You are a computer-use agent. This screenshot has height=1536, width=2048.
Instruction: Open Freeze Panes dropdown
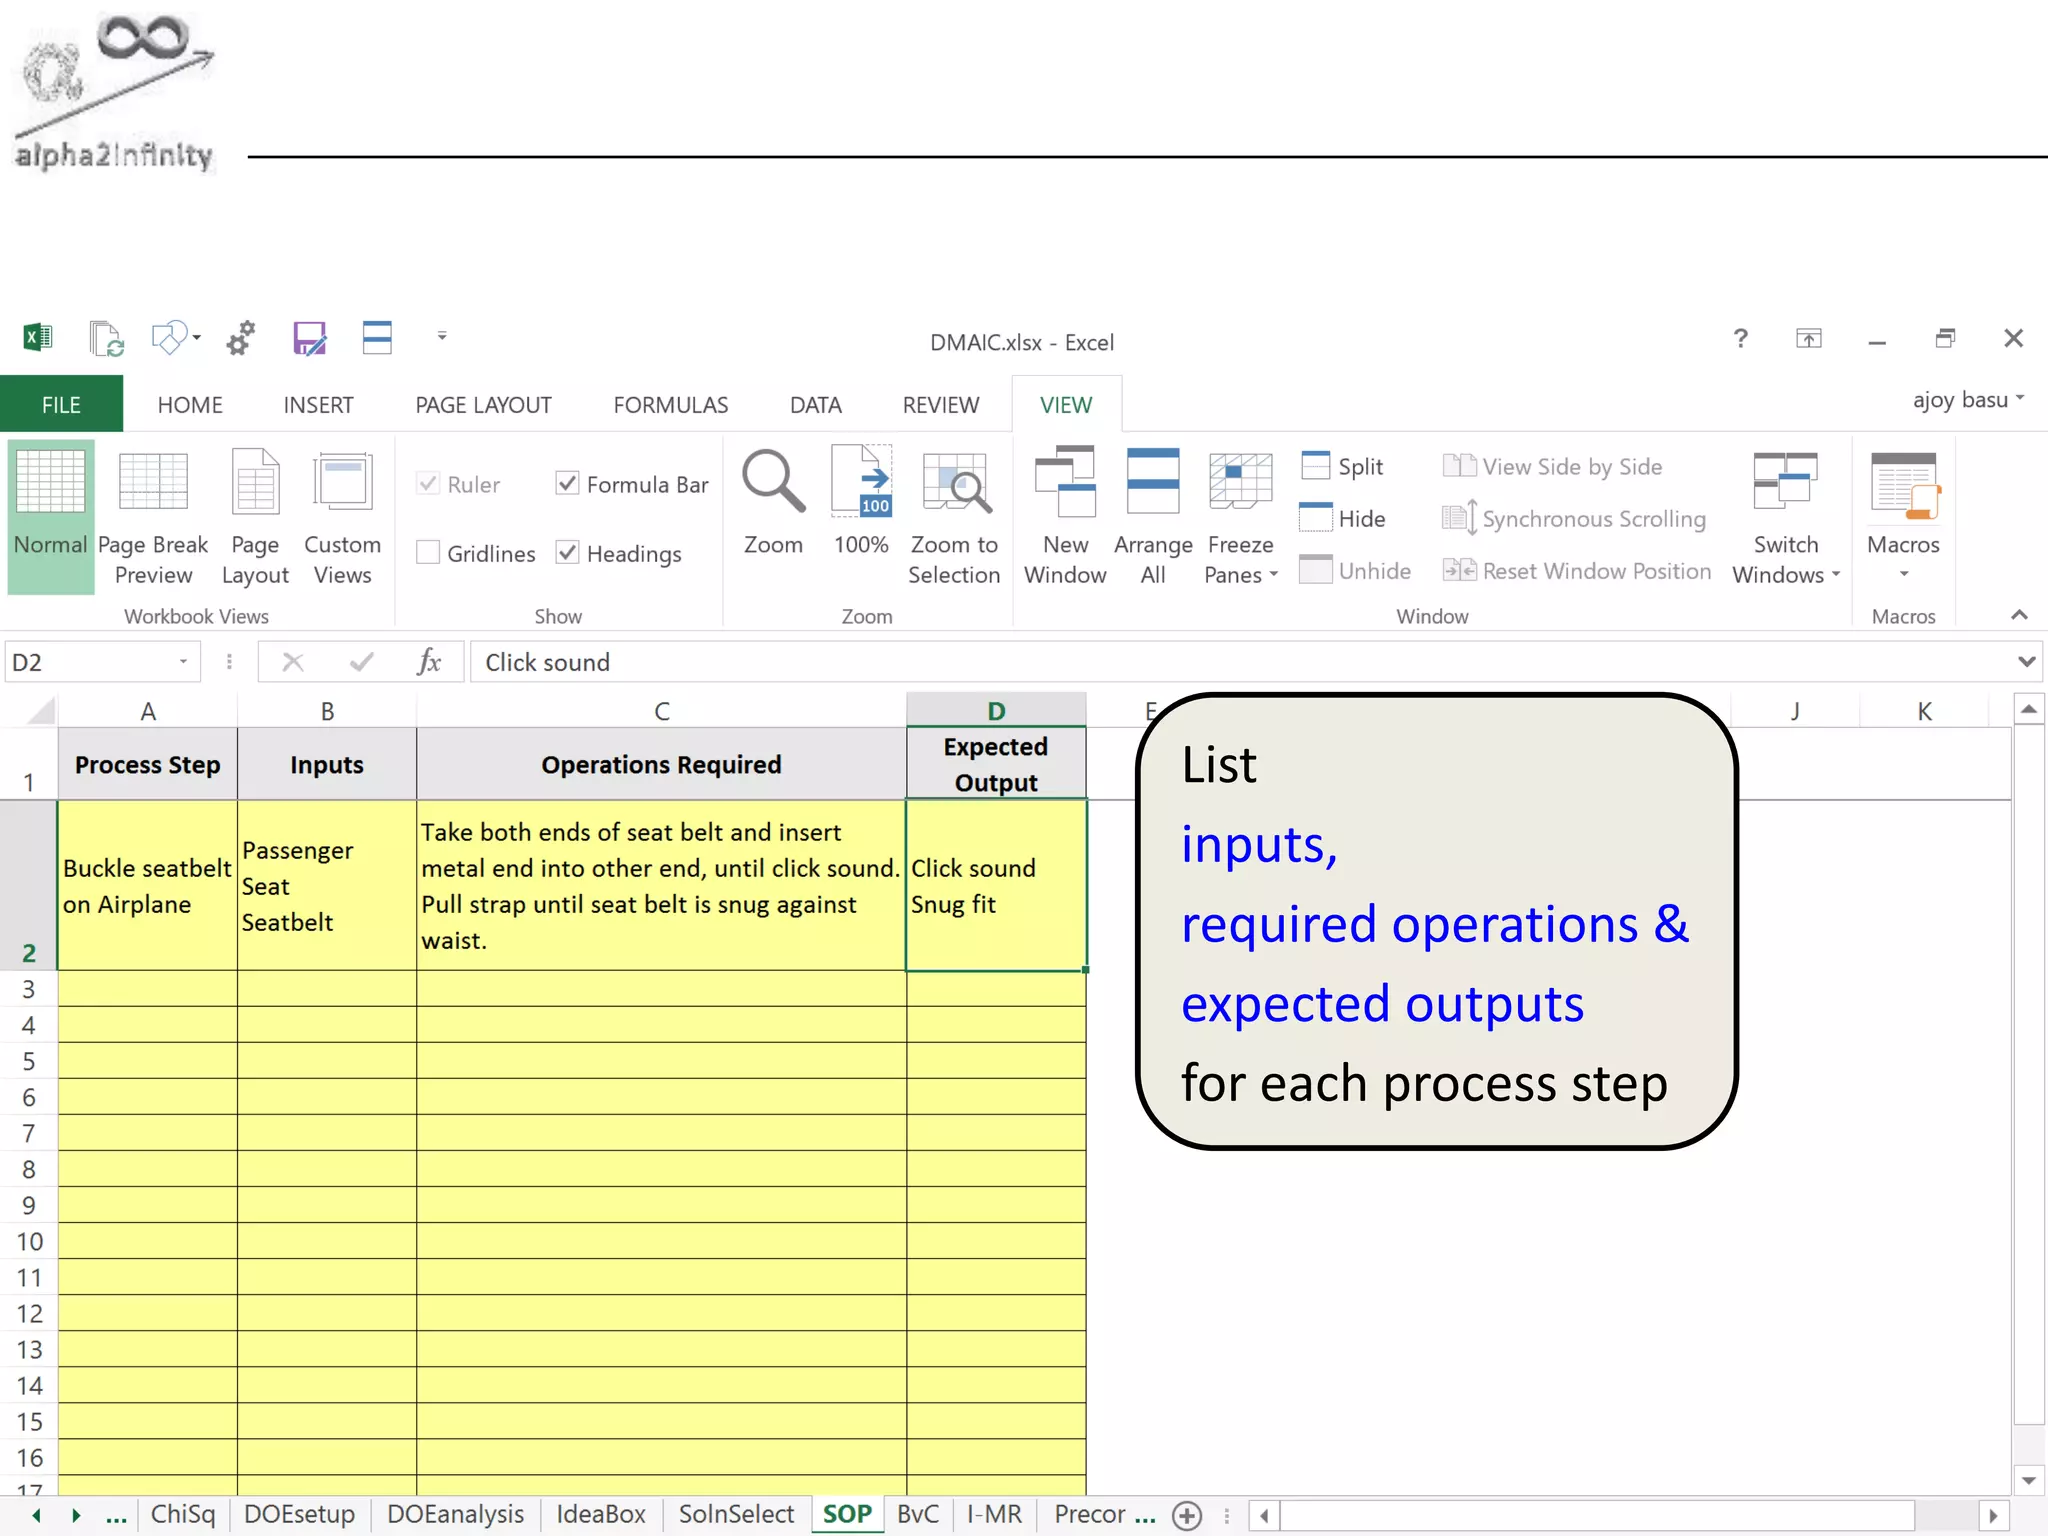coord(1240,515)
